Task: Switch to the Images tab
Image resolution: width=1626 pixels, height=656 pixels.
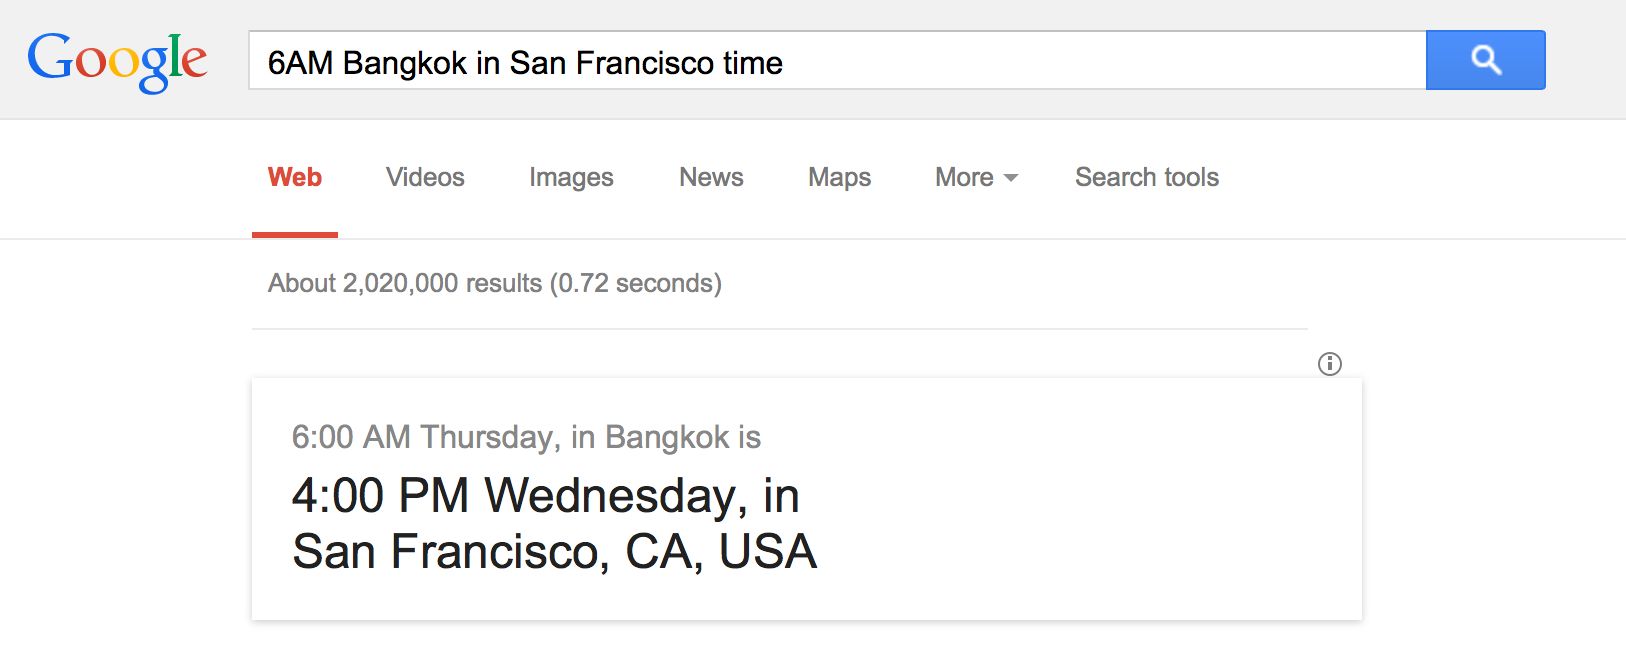Action: (571, 177)
